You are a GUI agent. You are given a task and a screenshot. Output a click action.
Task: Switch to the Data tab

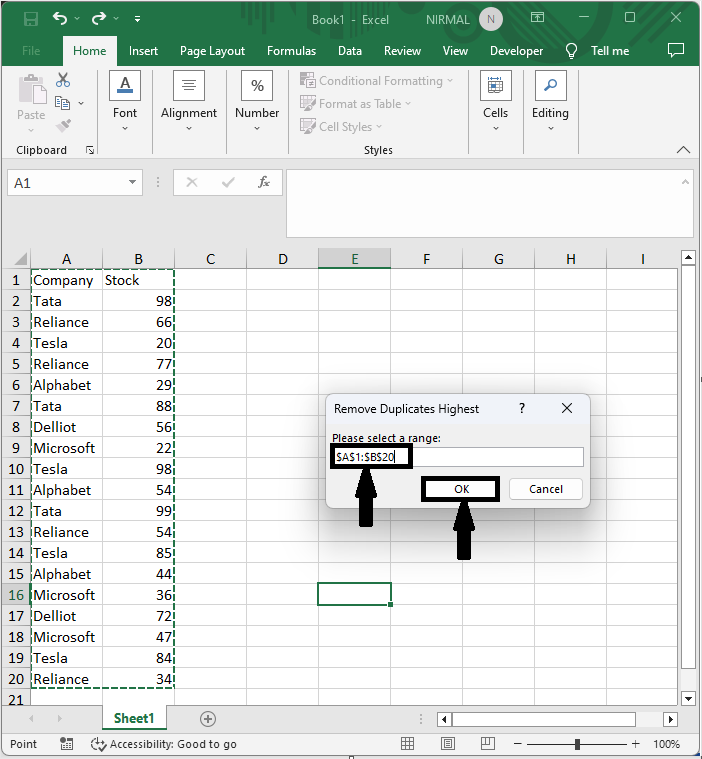pos(350,51)
